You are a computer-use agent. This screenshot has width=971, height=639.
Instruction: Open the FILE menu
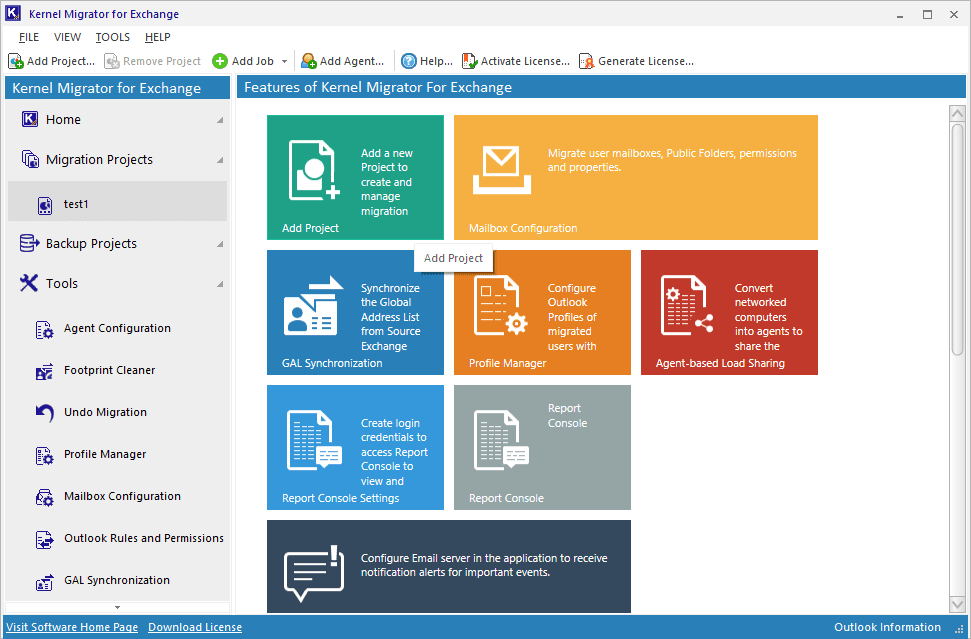pyautogui.click(x=29, y=37)
